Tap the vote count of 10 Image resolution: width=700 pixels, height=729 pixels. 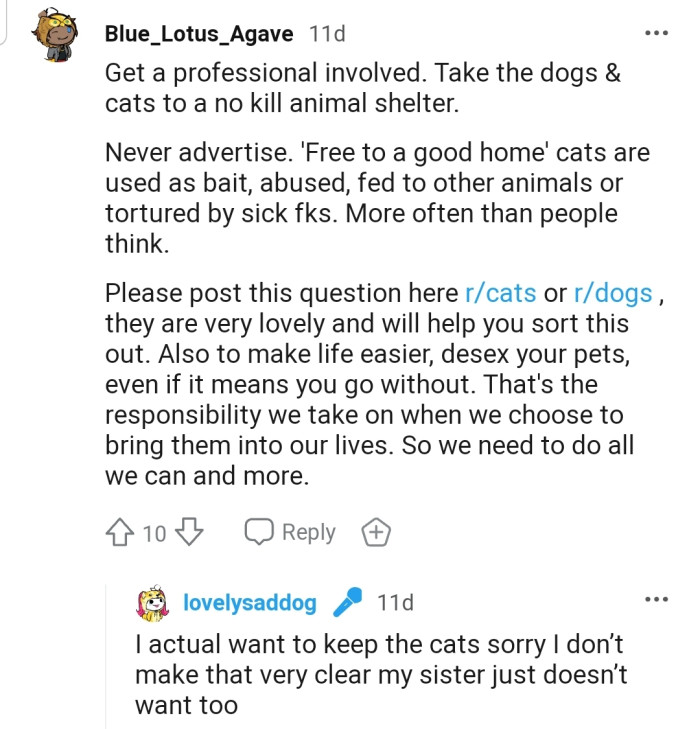(154, 533)
